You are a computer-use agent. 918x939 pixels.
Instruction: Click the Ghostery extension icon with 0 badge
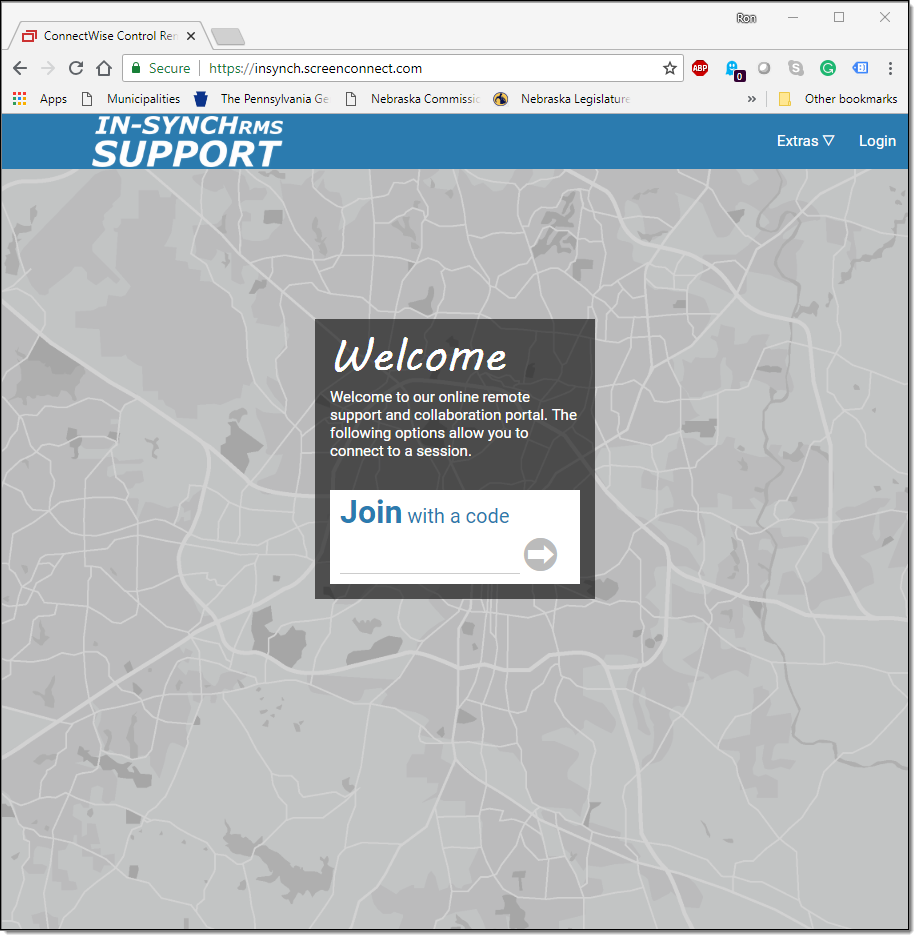[x=734, y=69]
